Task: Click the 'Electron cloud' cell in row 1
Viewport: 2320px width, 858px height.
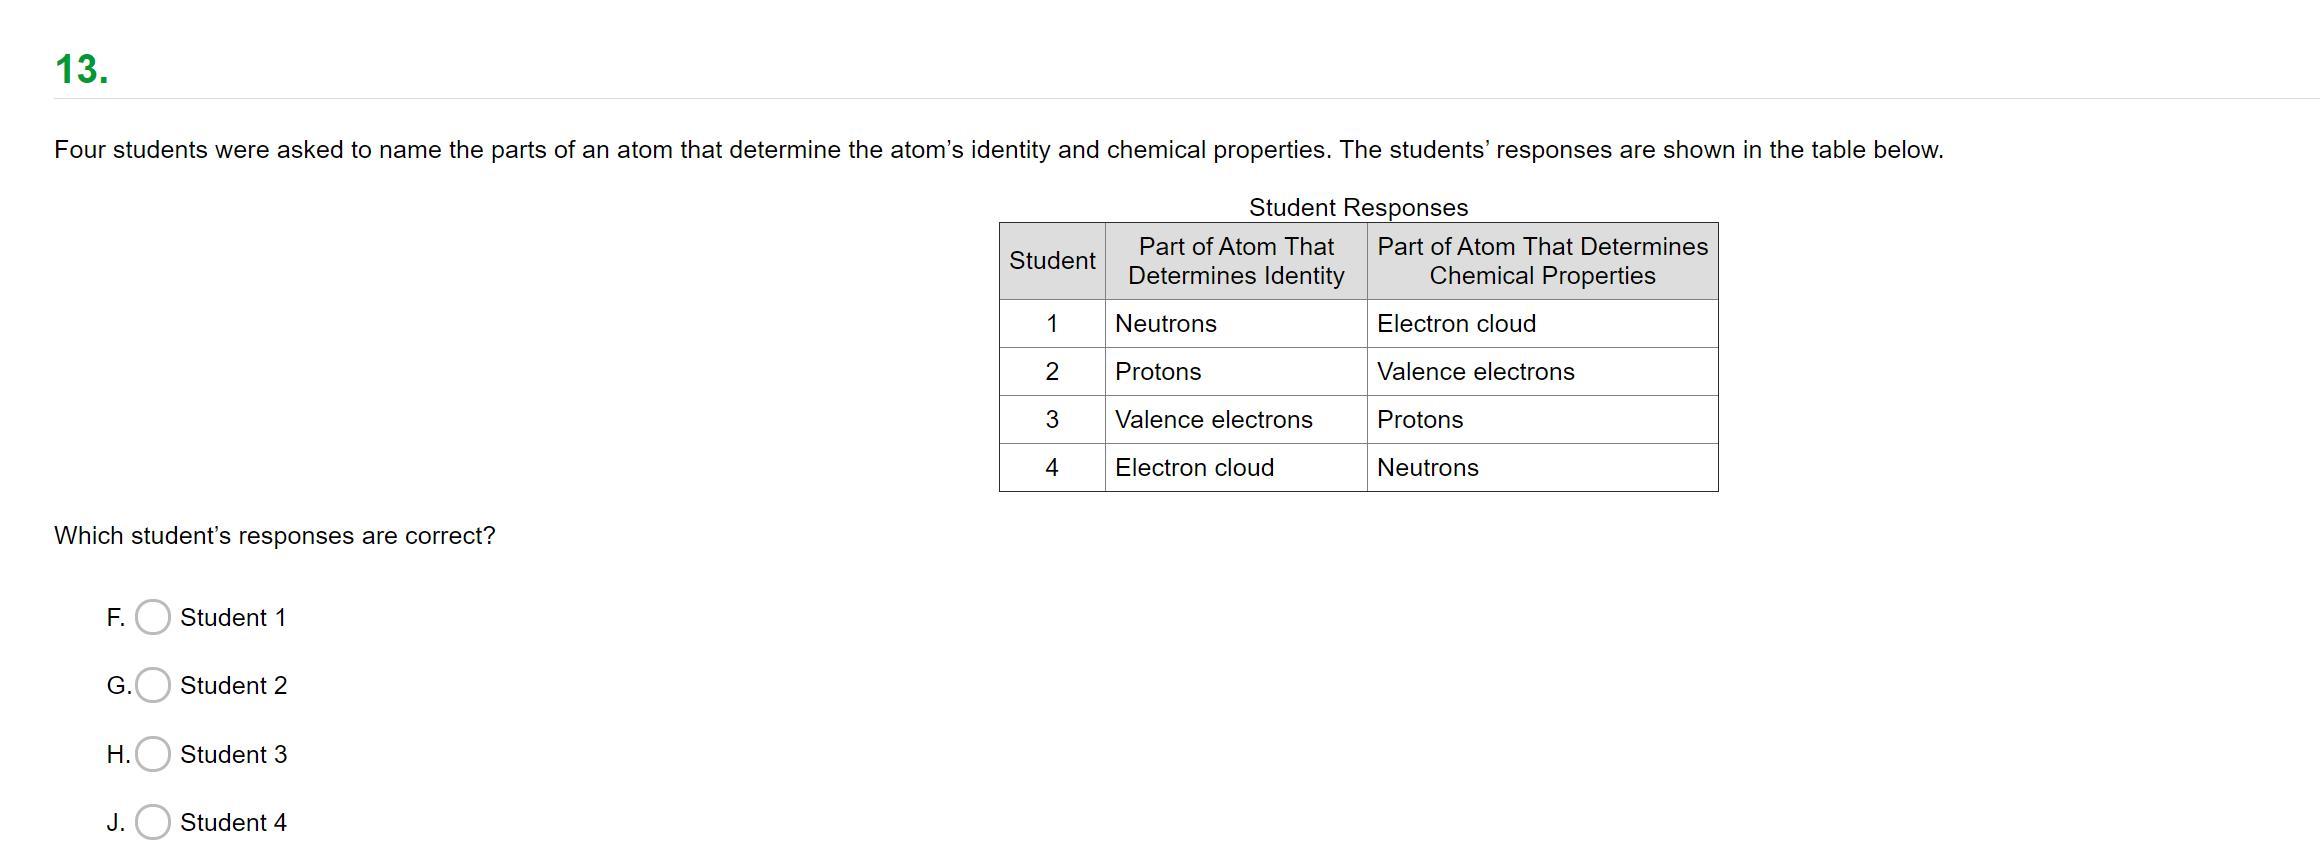Action: [x=1456, y=324]
